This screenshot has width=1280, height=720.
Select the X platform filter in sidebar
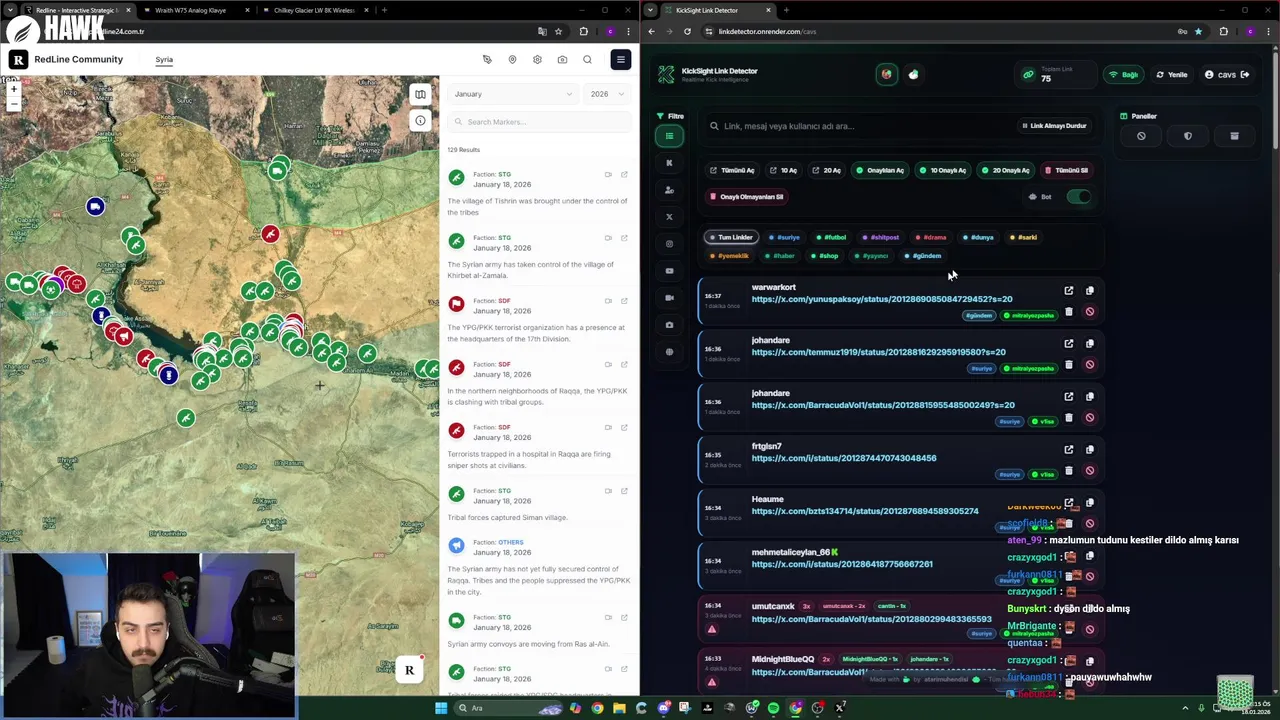click(669, 217)
